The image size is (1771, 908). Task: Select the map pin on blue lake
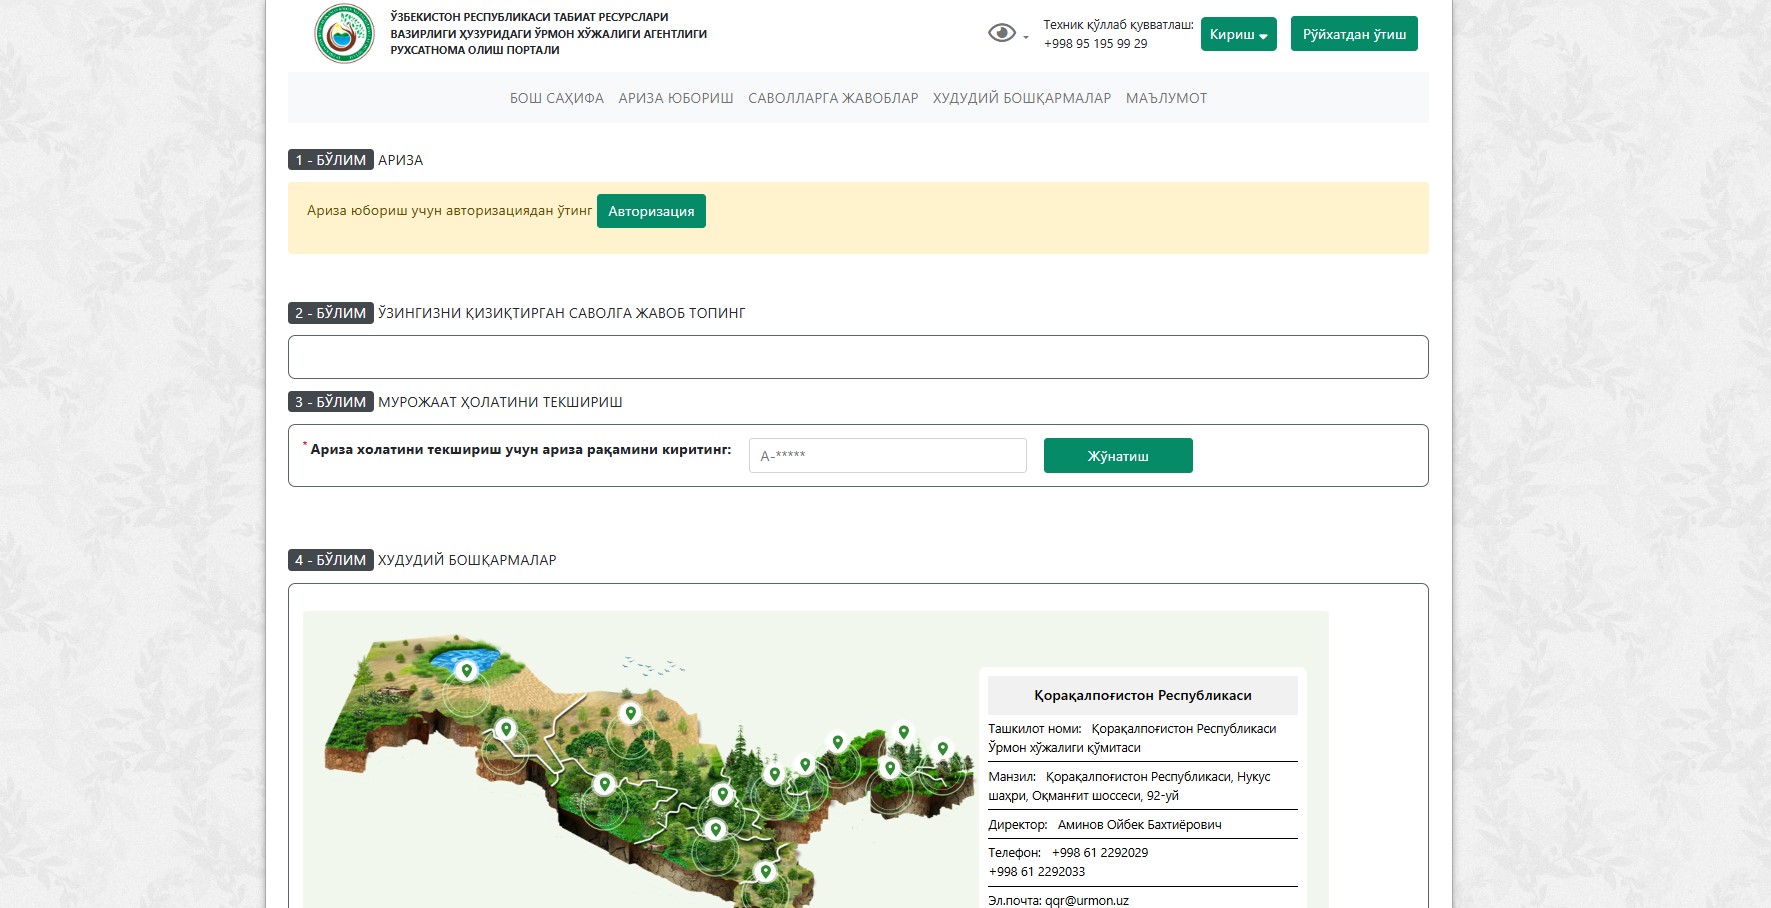point(466,670)
